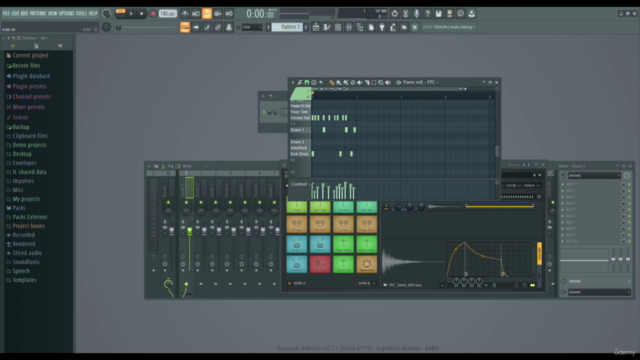Click the export render download icon
Image resolution: width=640 pixels, height=360 pixels.
[x=471, y=13]
